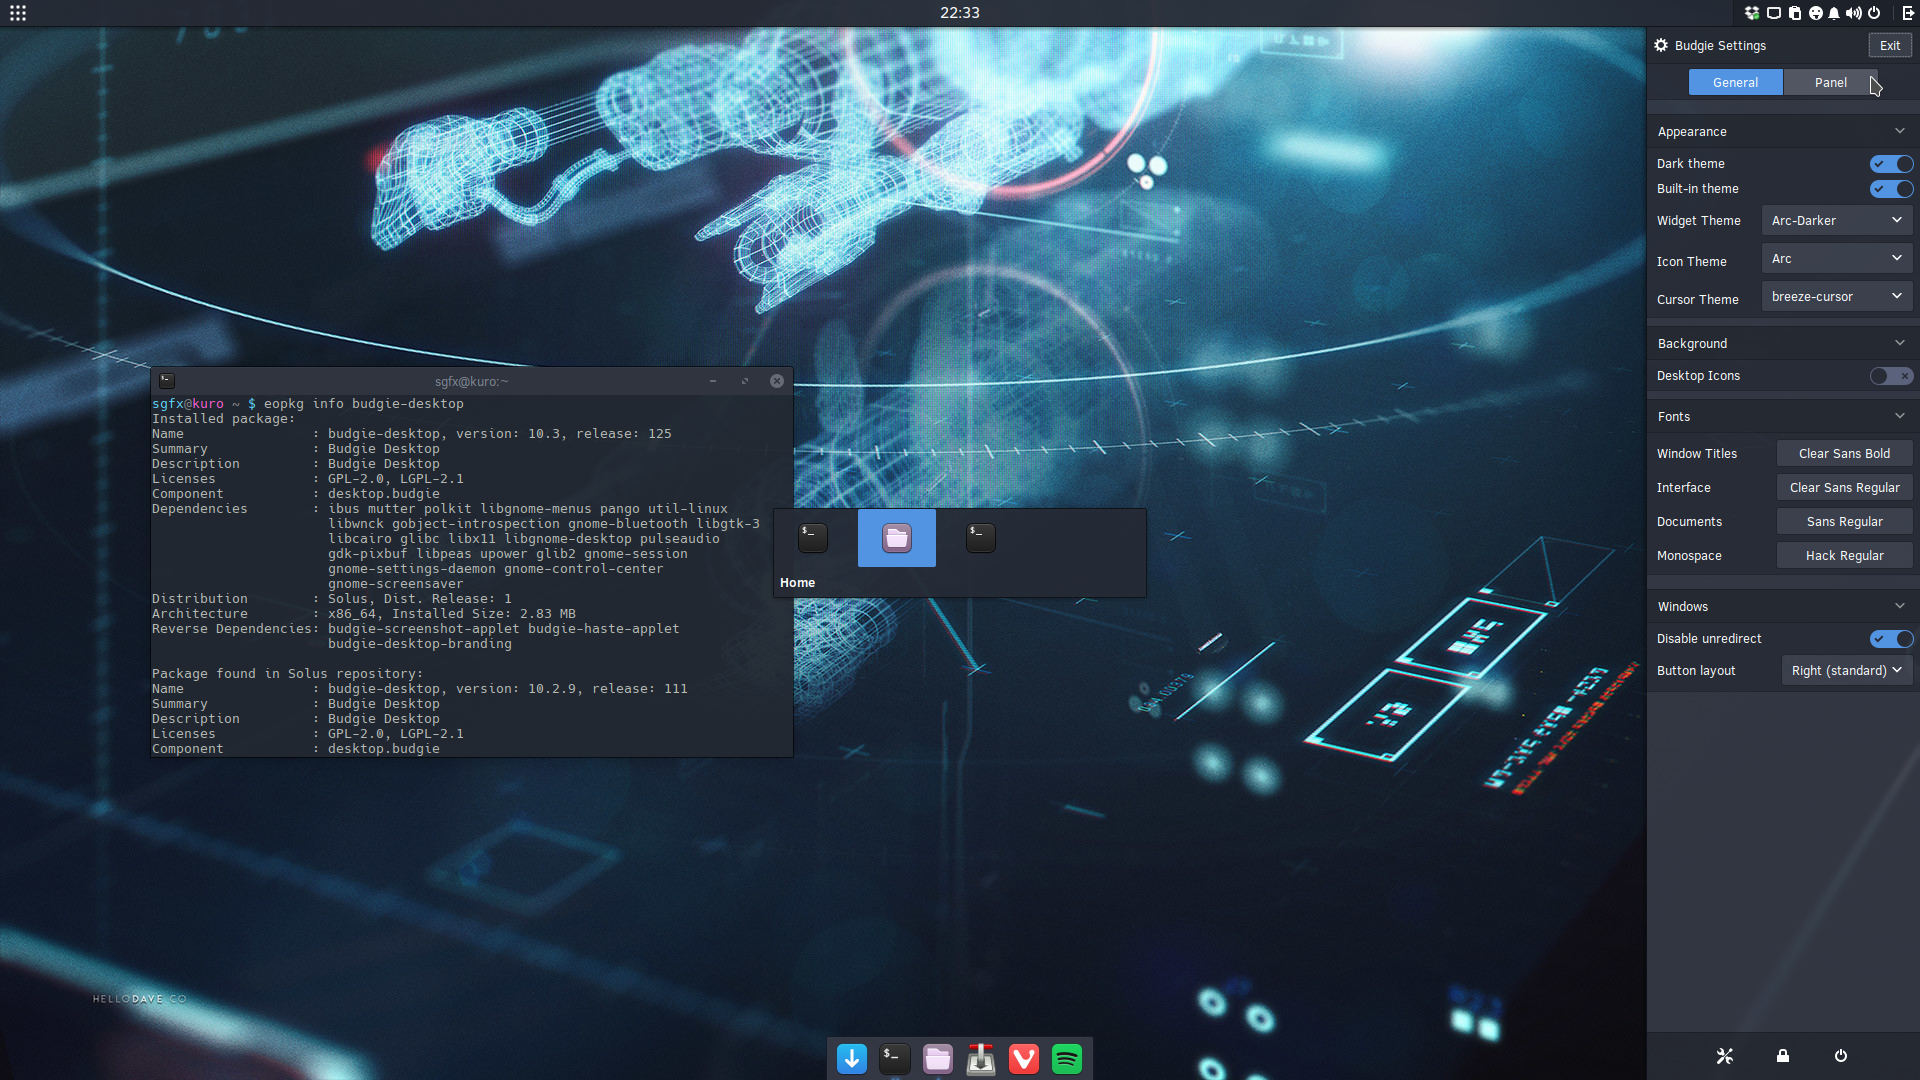Click the Budgie Settings gear icon

click(1661, 45)
